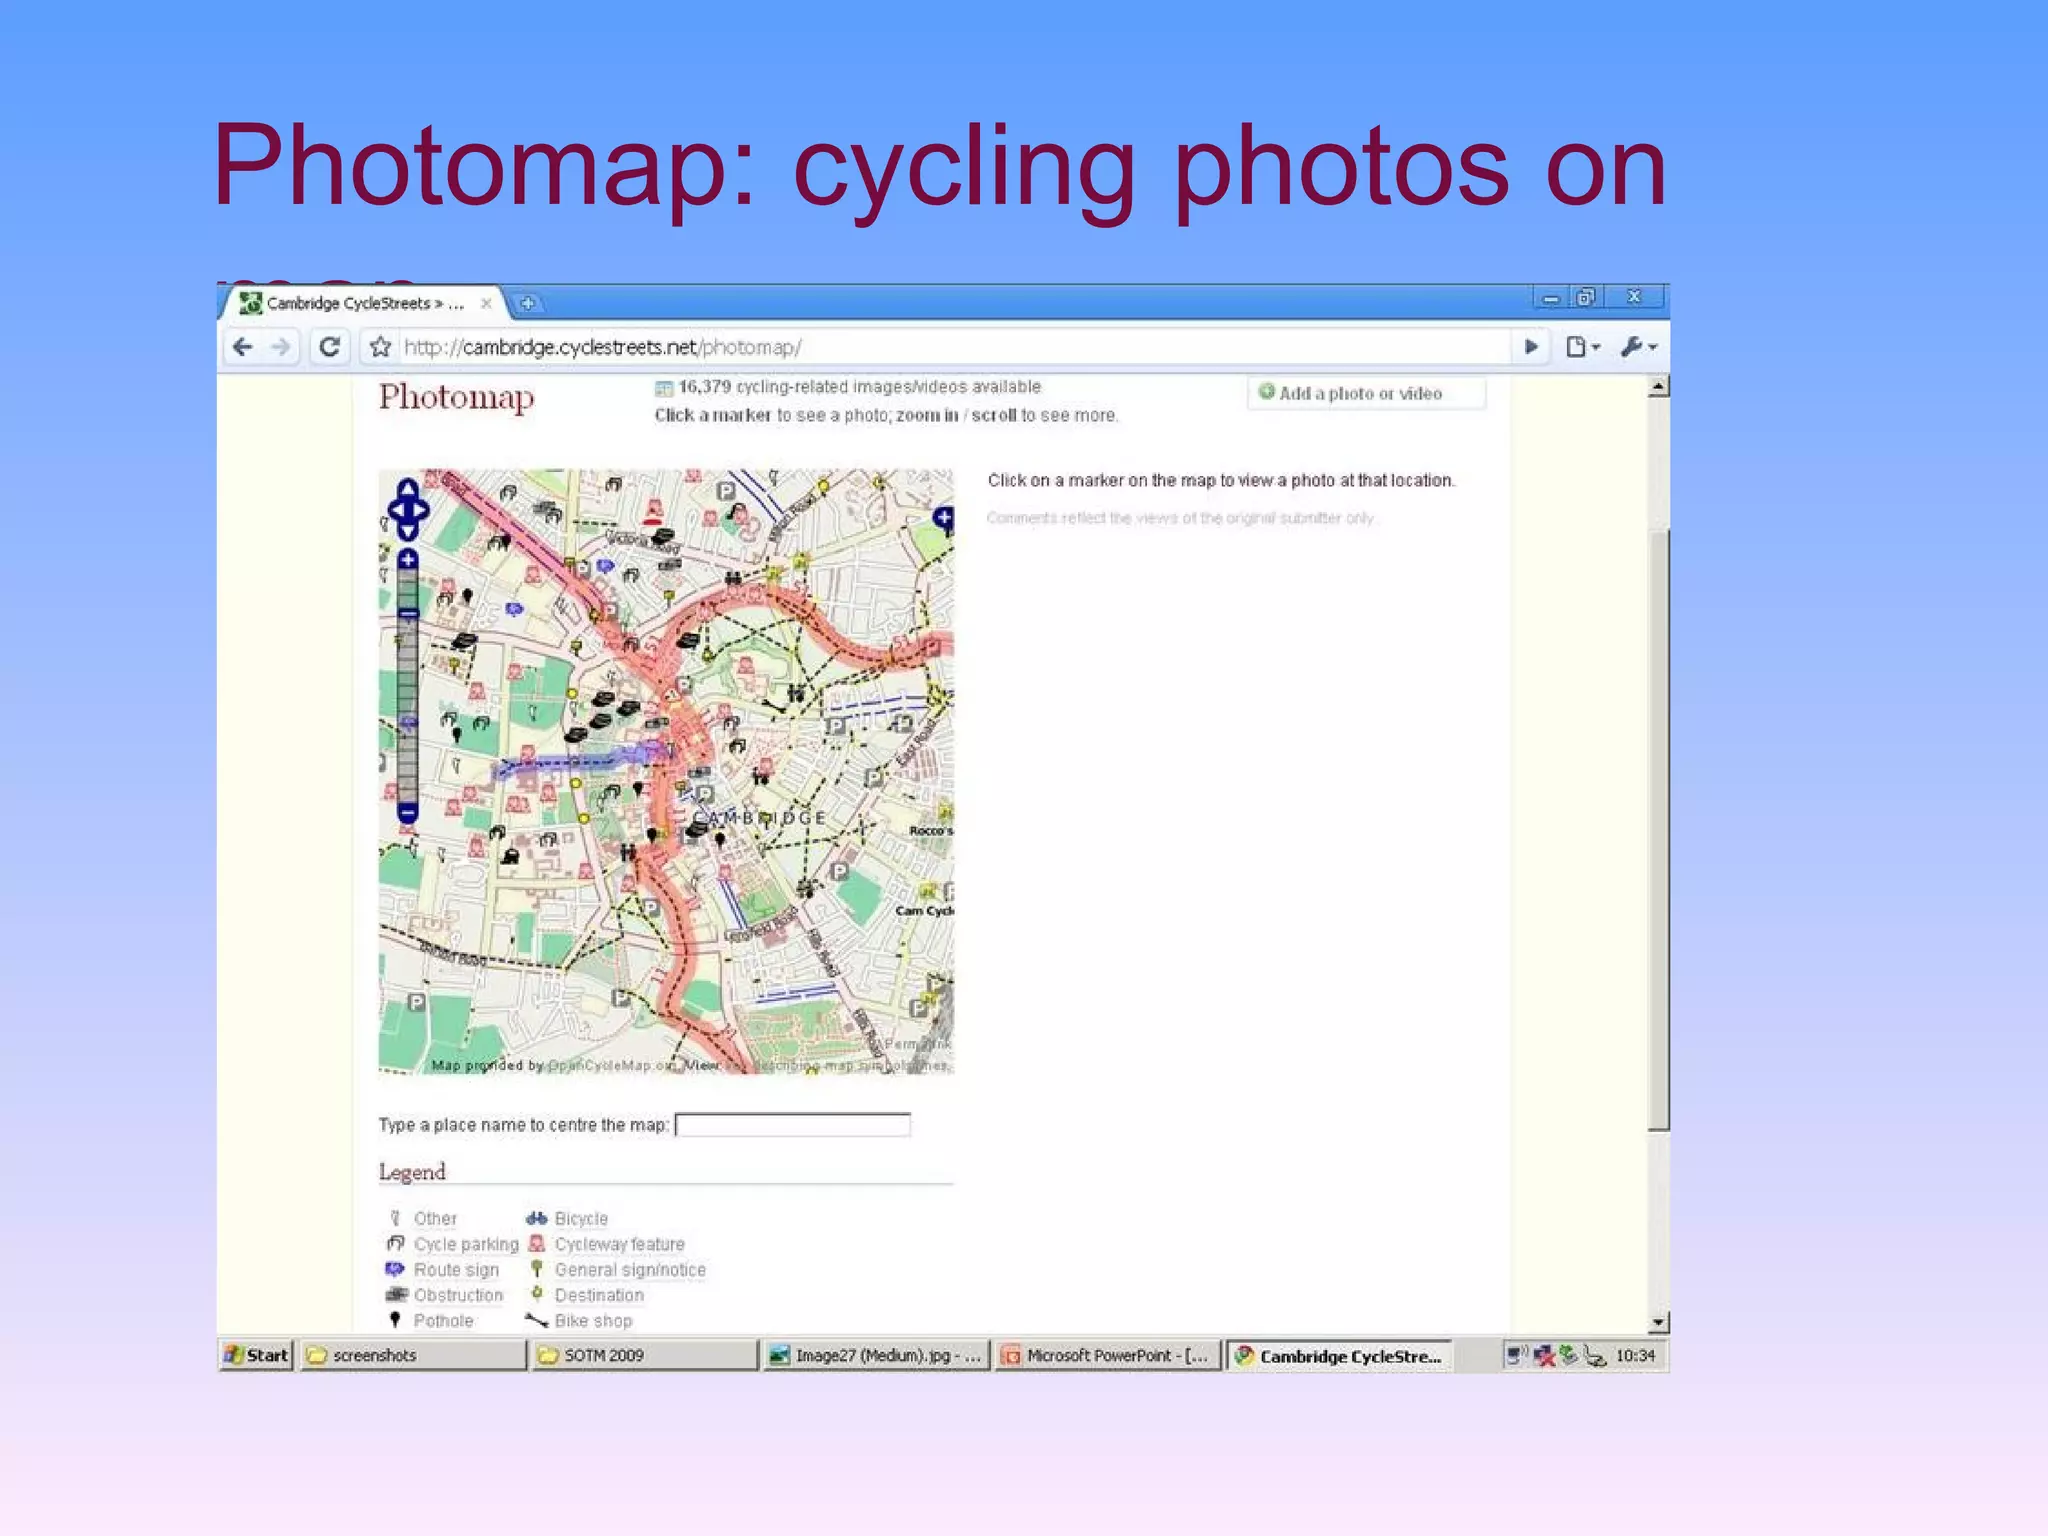Click Add a photo or video

(1365, 393)
